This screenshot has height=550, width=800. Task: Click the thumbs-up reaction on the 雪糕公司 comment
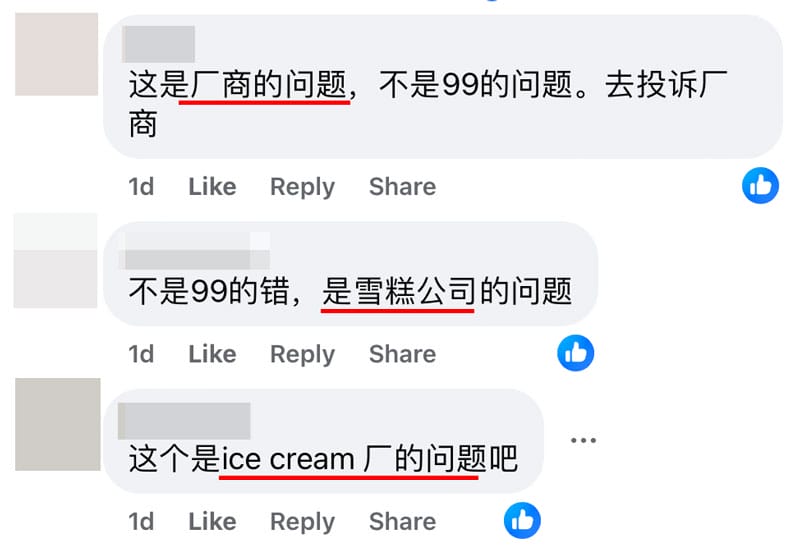(576, 353)
